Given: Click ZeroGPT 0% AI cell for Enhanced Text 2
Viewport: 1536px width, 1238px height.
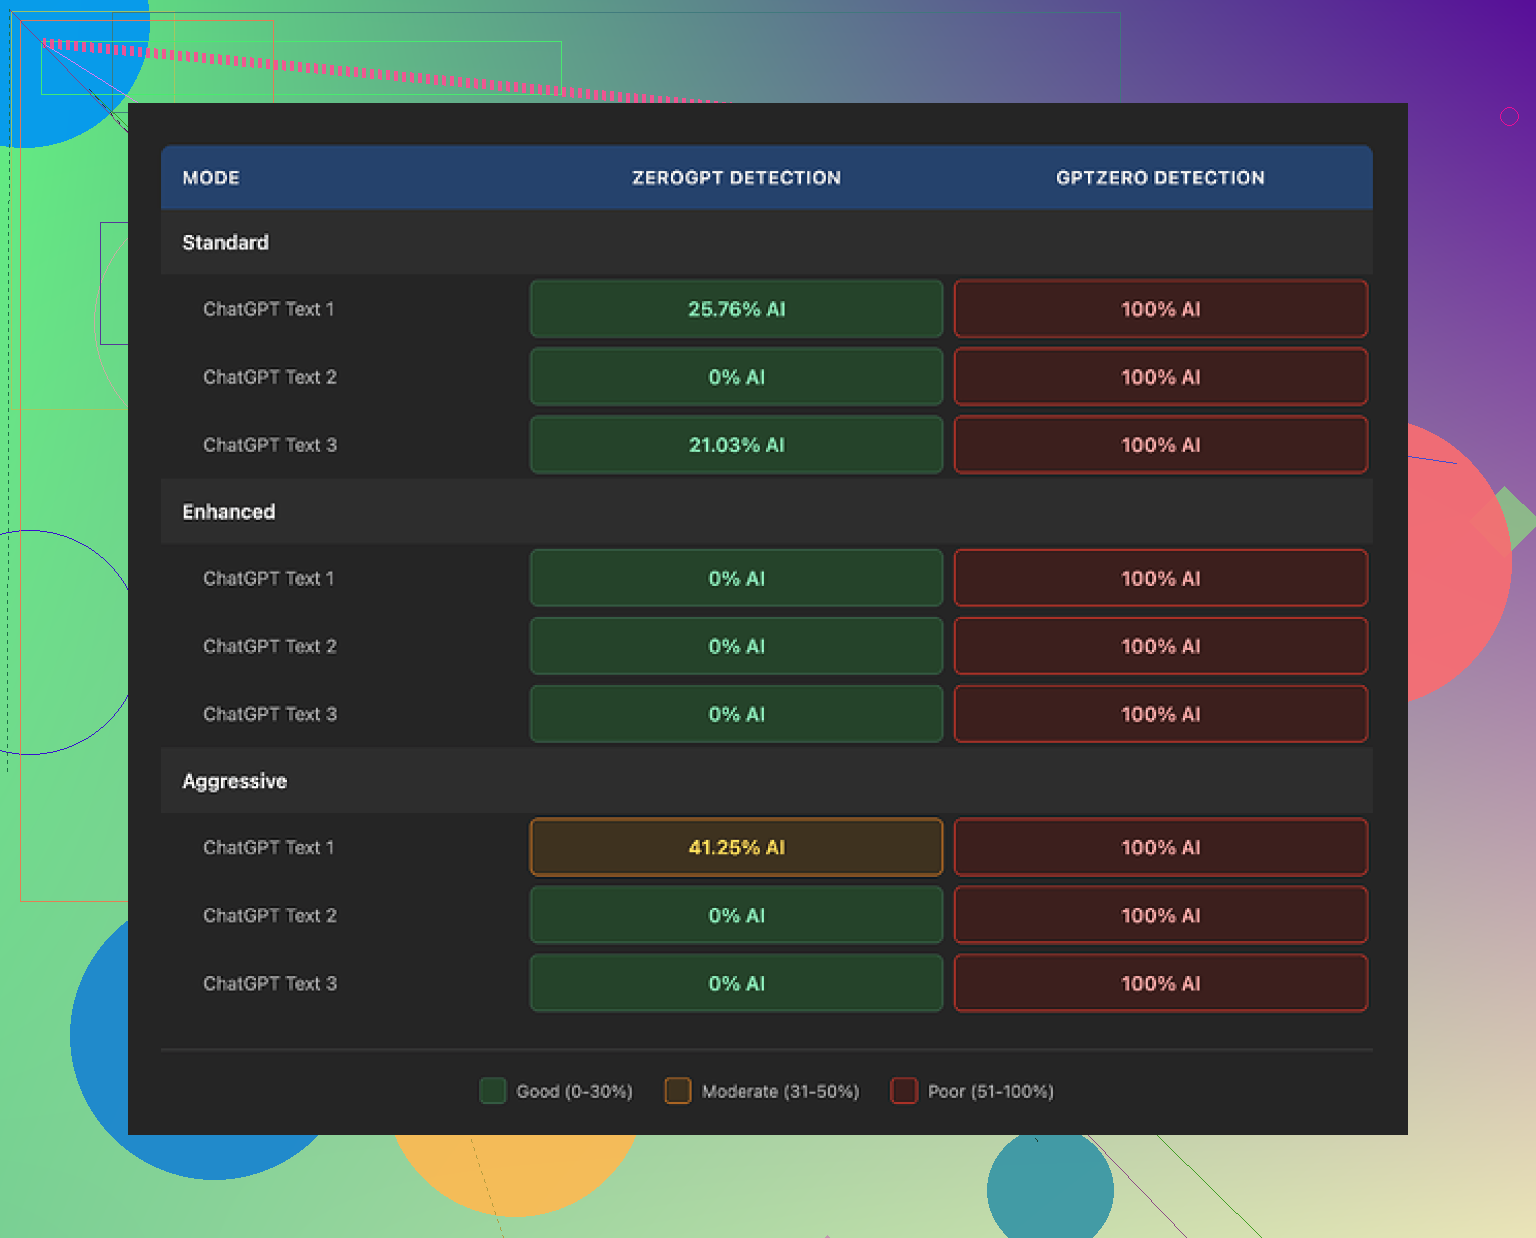Looking at the screenshot, I should pos(736,647).
